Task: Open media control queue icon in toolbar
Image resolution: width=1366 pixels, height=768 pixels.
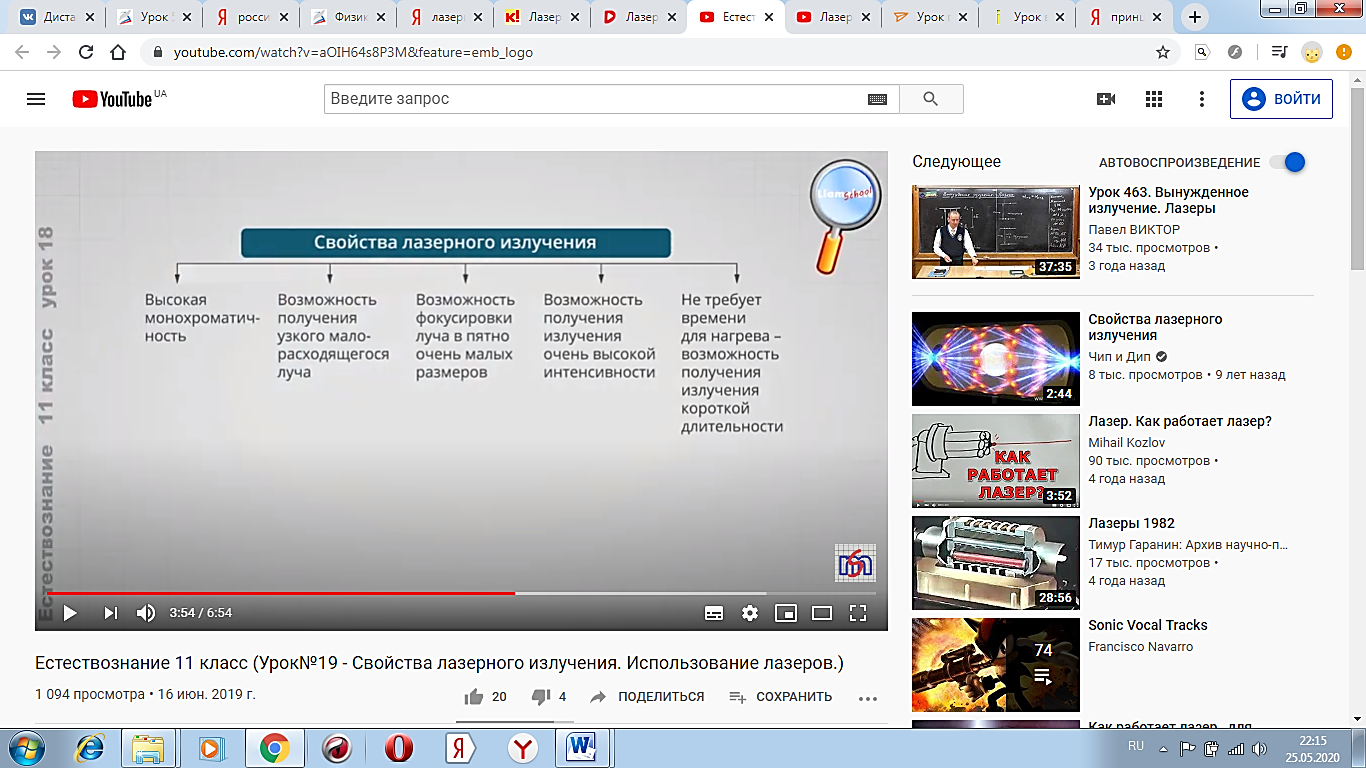Action: click(x=1279, y=52)
